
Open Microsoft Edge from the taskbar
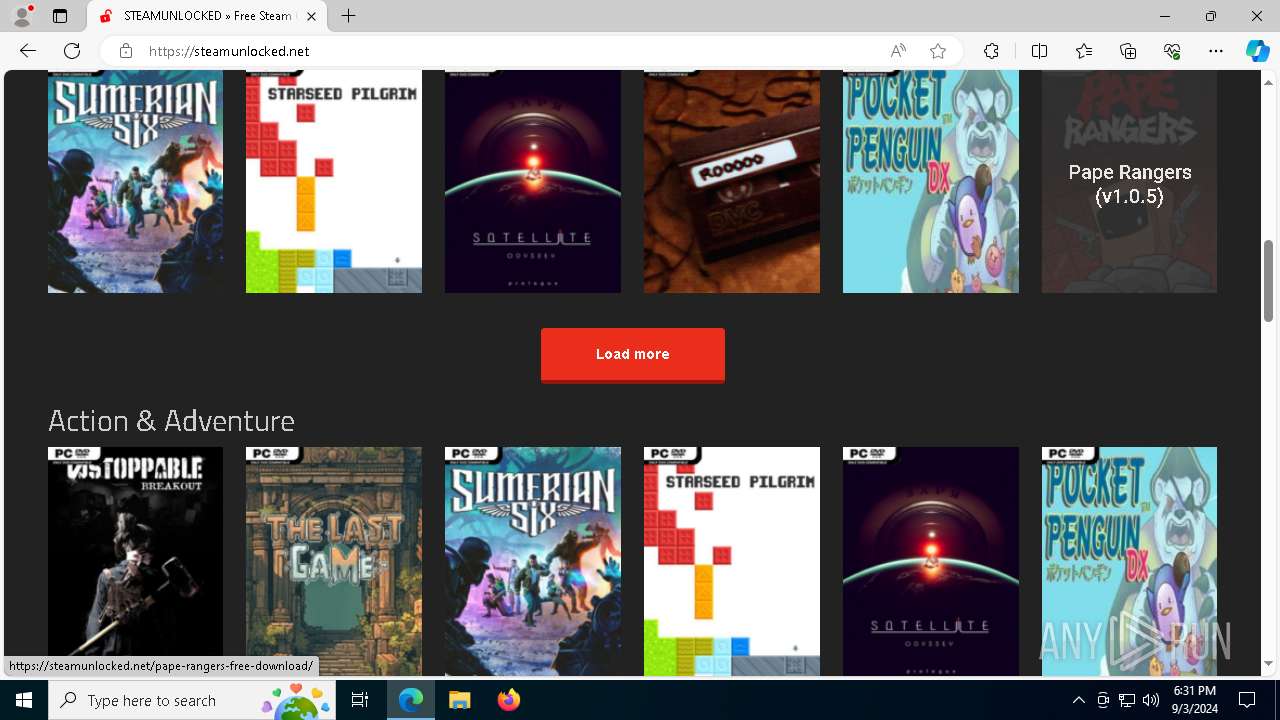411,700
